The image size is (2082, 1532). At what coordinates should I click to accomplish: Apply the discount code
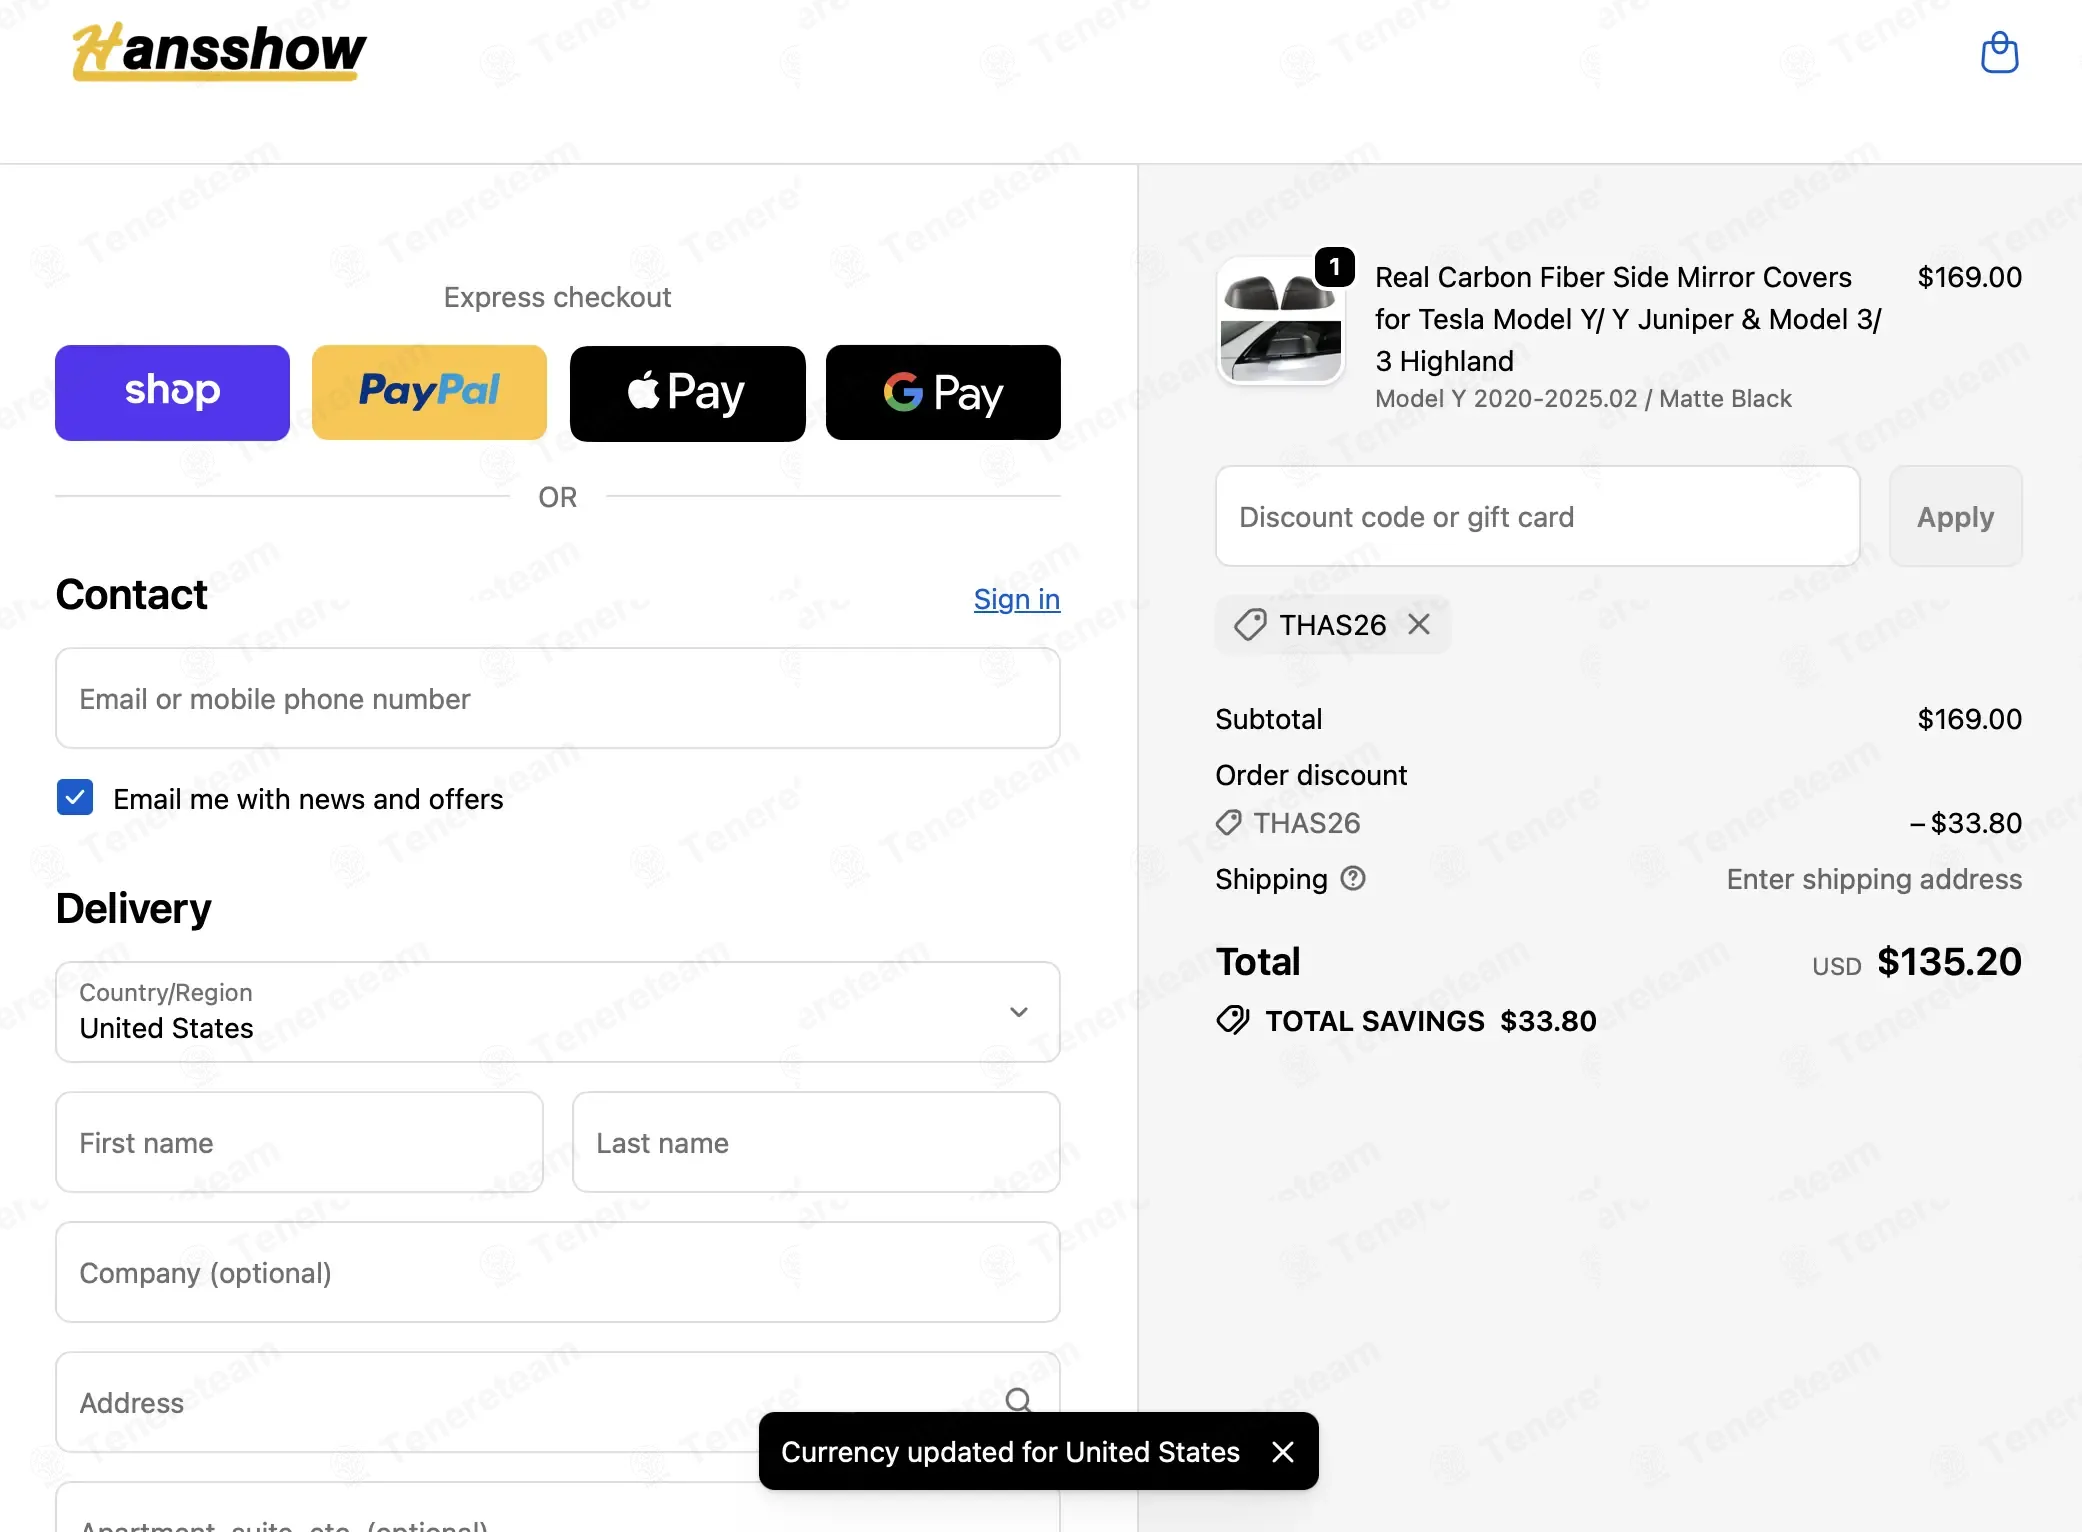coord(1955,516)
